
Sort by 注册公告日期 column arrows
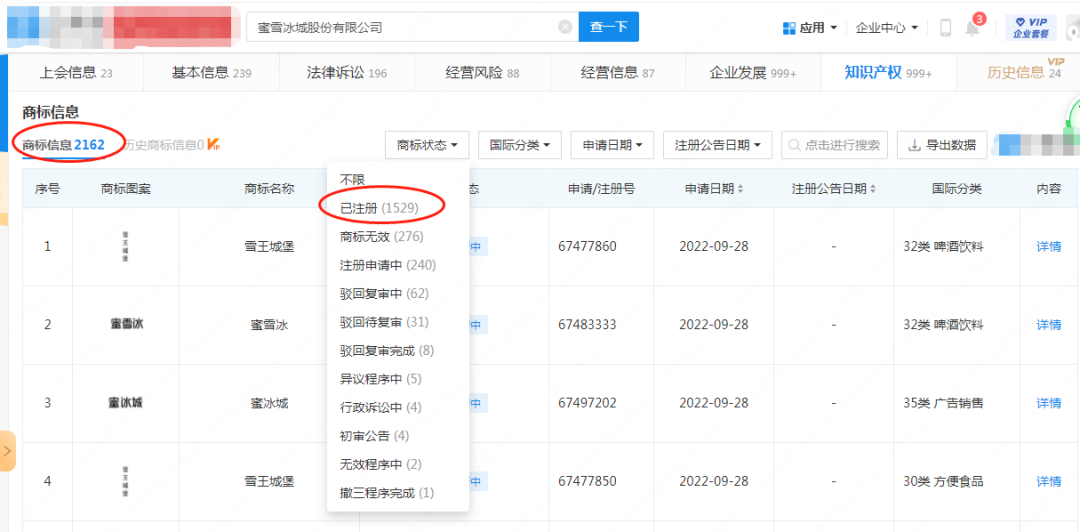pos(873,189)
